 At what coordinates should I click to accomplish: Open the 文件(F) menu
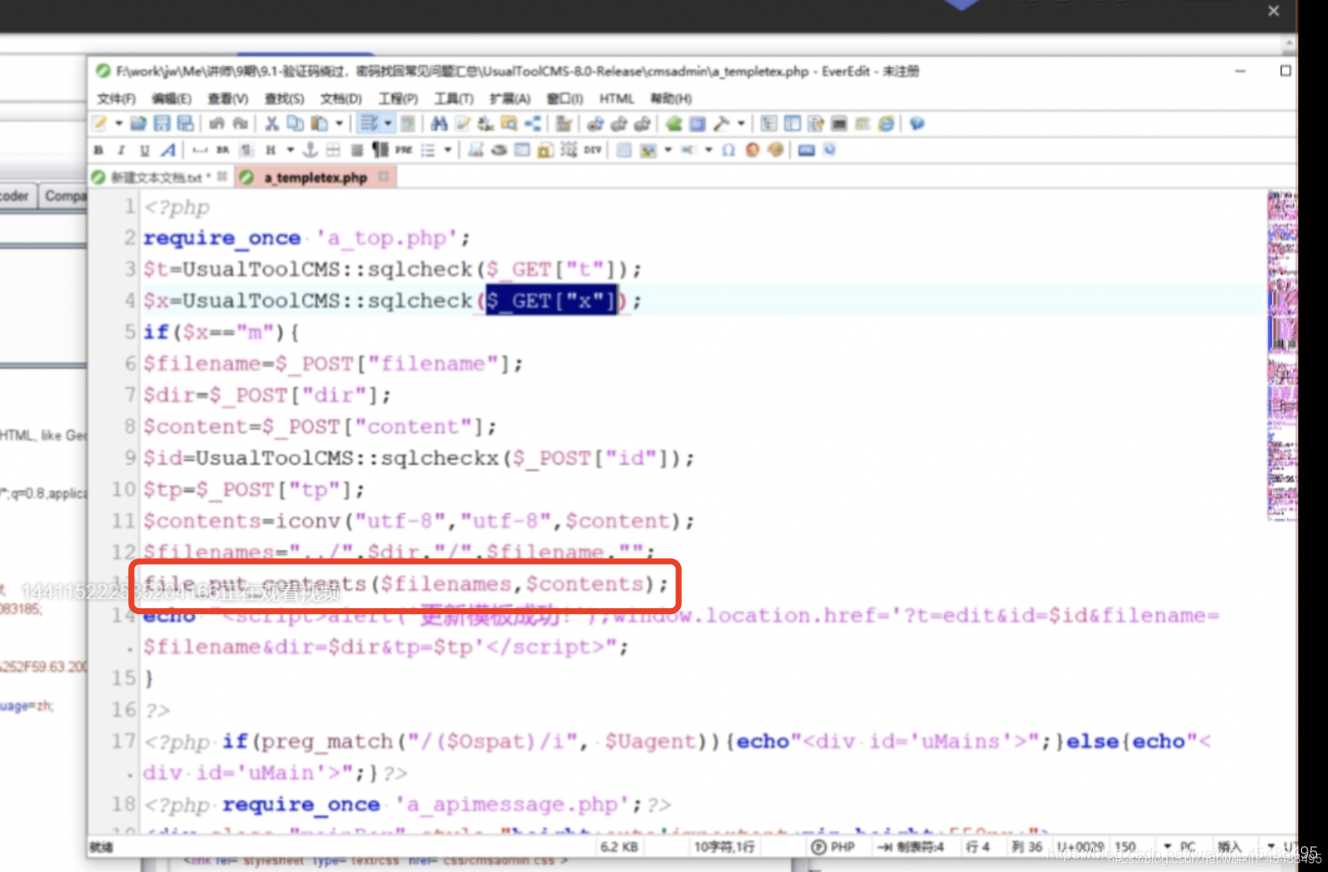click(x=116, y=98)
